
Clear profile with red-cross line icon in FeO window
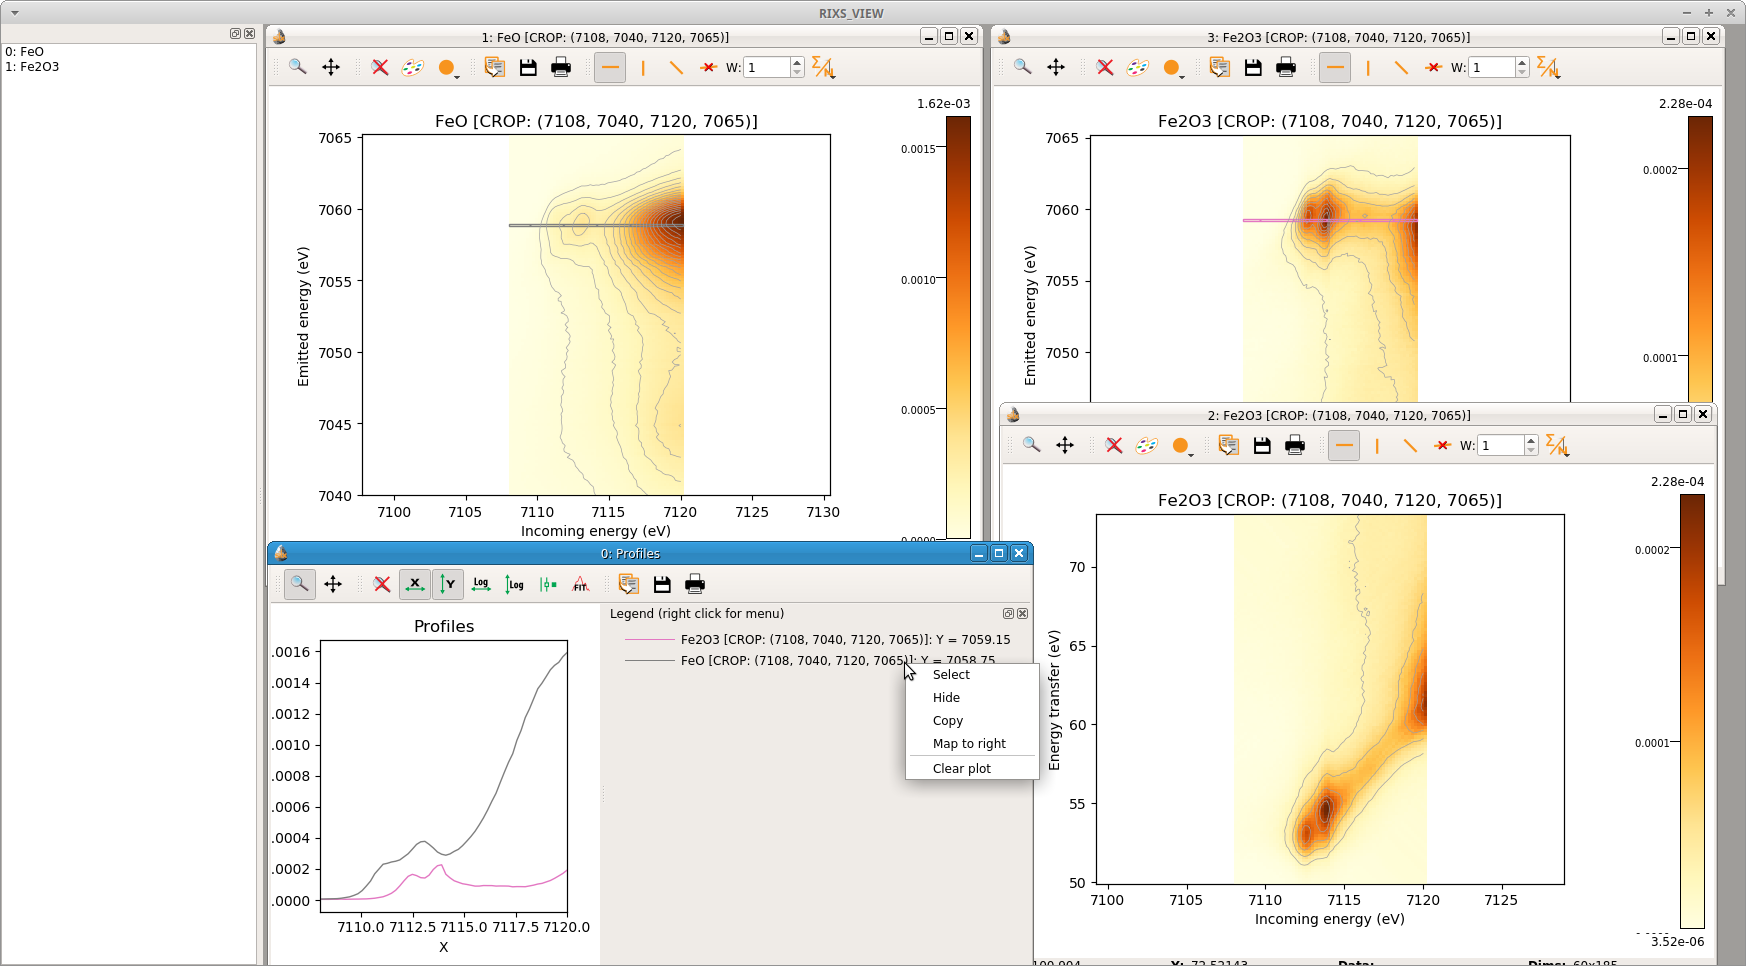[x=708, y=68]
